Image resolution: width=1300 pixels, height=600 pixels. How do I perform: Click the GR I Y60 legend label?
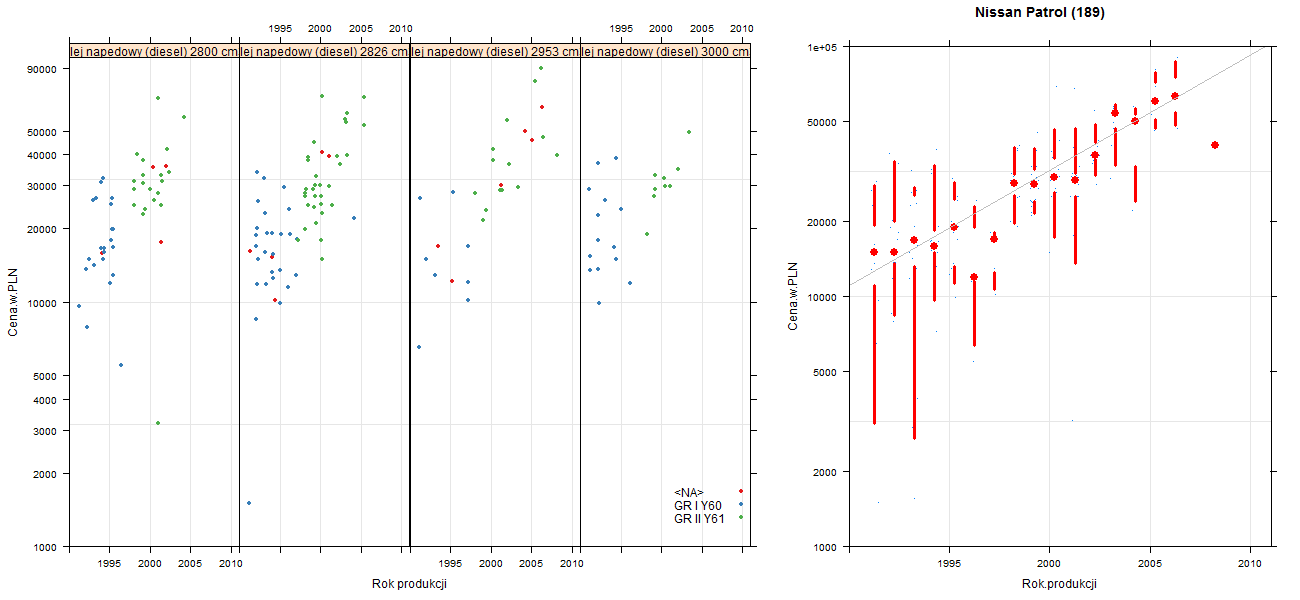coord(698,505)
